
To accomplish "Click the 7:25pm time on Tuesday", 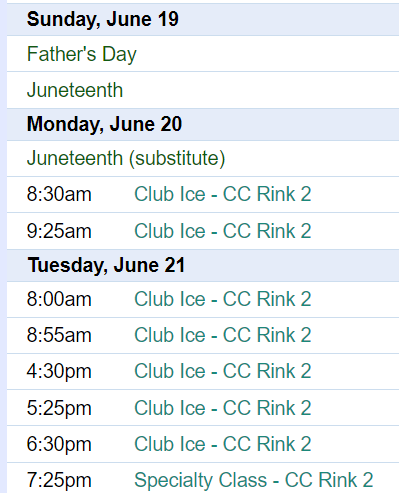I will click(59, 481).
